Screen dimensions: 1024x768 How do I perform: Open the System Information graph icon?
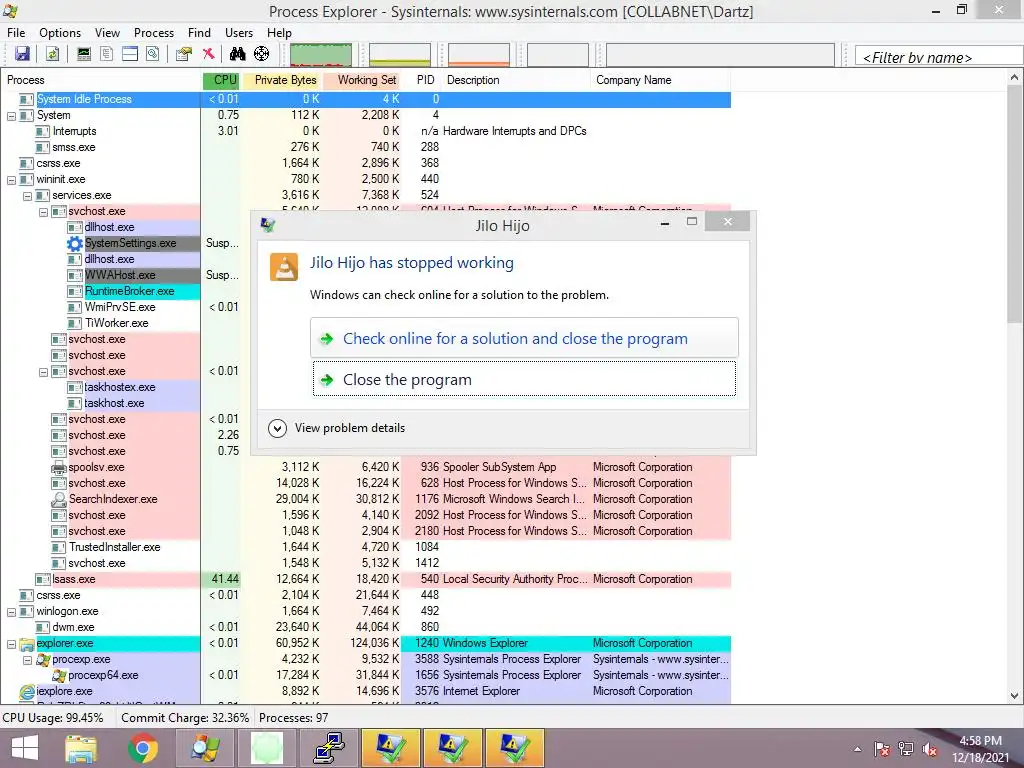coord(84,54)
